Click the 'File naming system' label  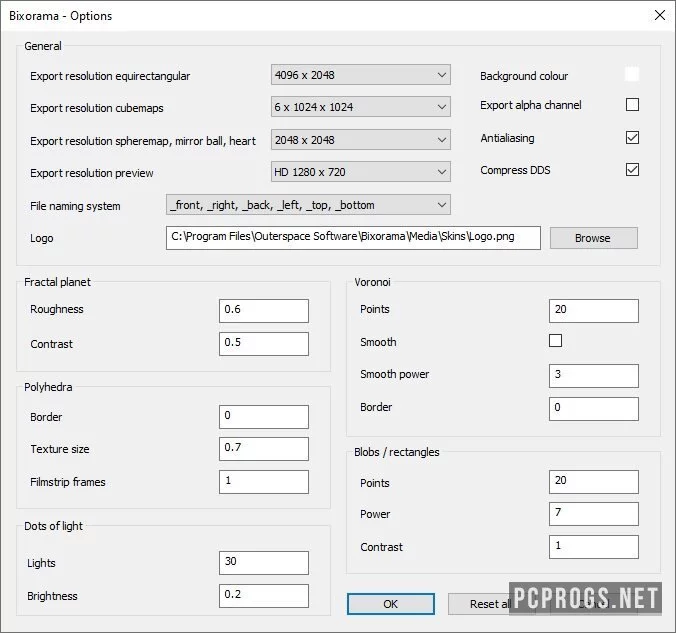[x=75, y=206]
